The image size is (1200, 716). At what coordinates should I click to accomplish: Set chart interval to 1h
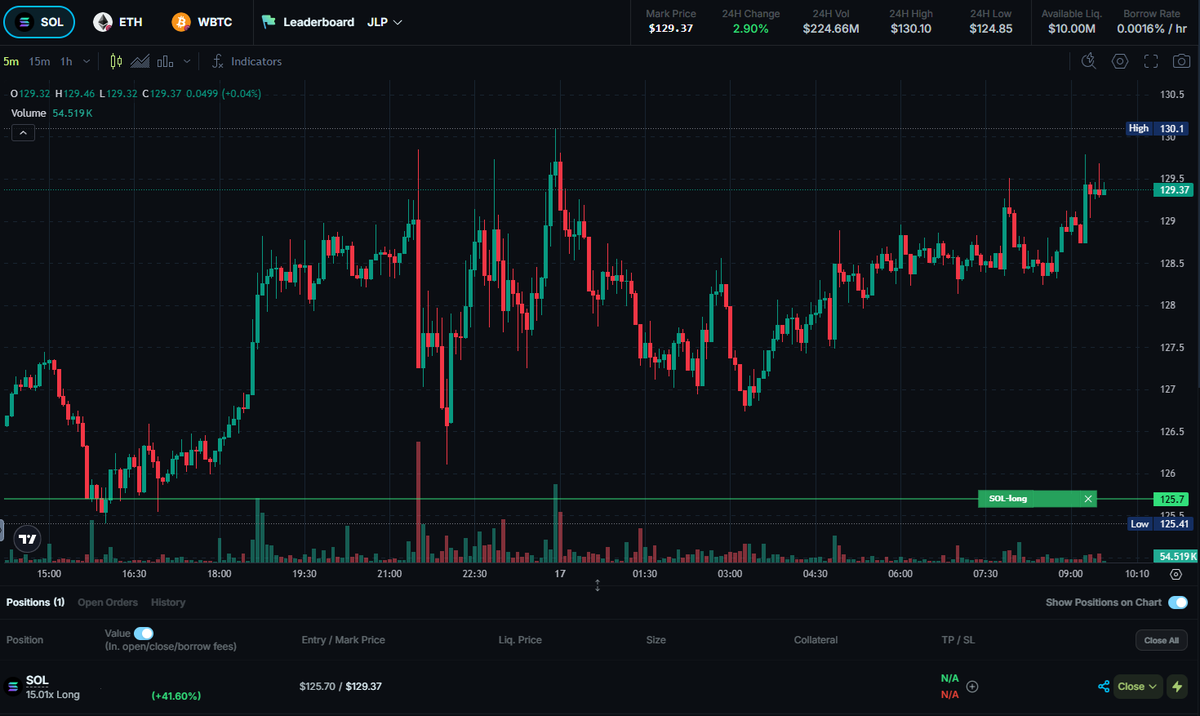67,61
